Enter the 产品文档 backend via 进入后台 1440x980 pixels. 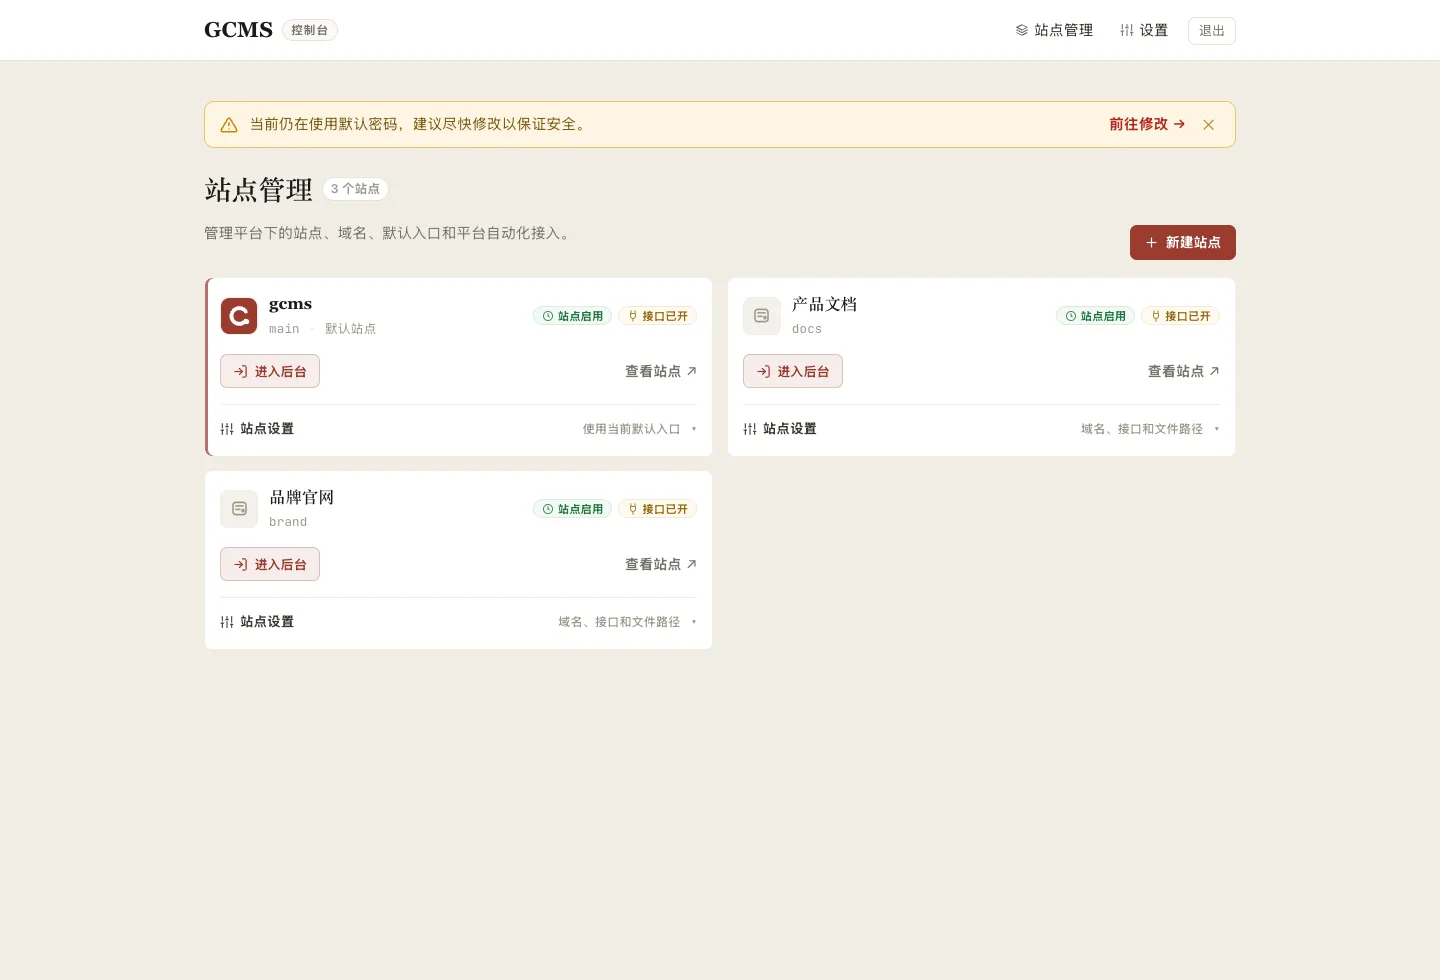(793, 371)
